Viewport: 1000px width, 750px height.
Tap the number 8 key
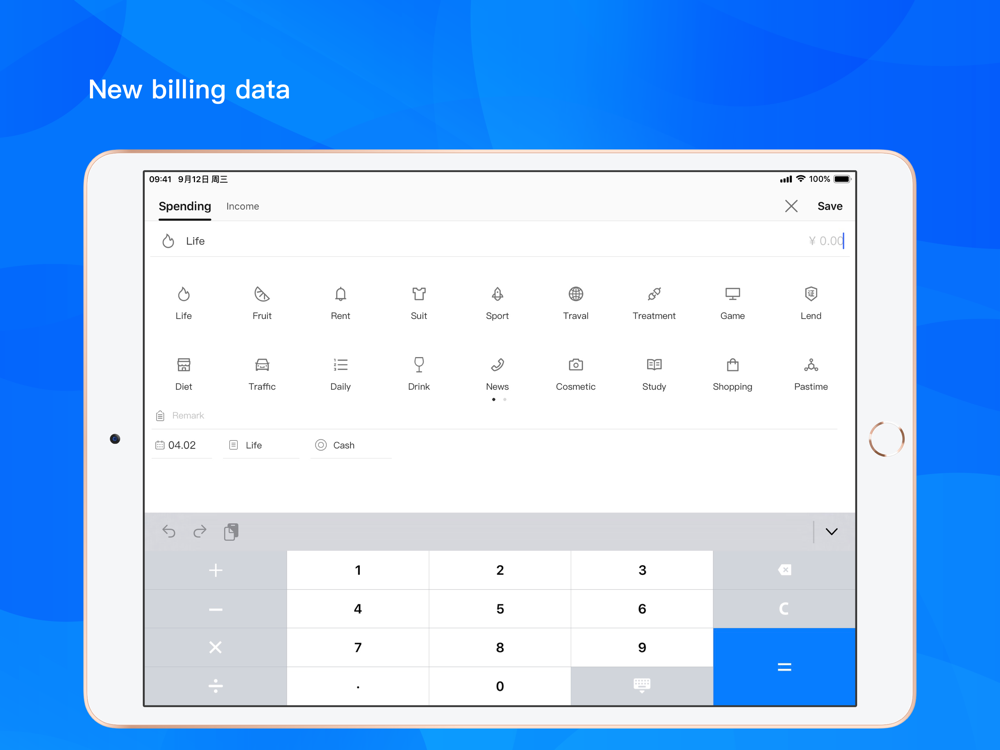pos(500,647)
